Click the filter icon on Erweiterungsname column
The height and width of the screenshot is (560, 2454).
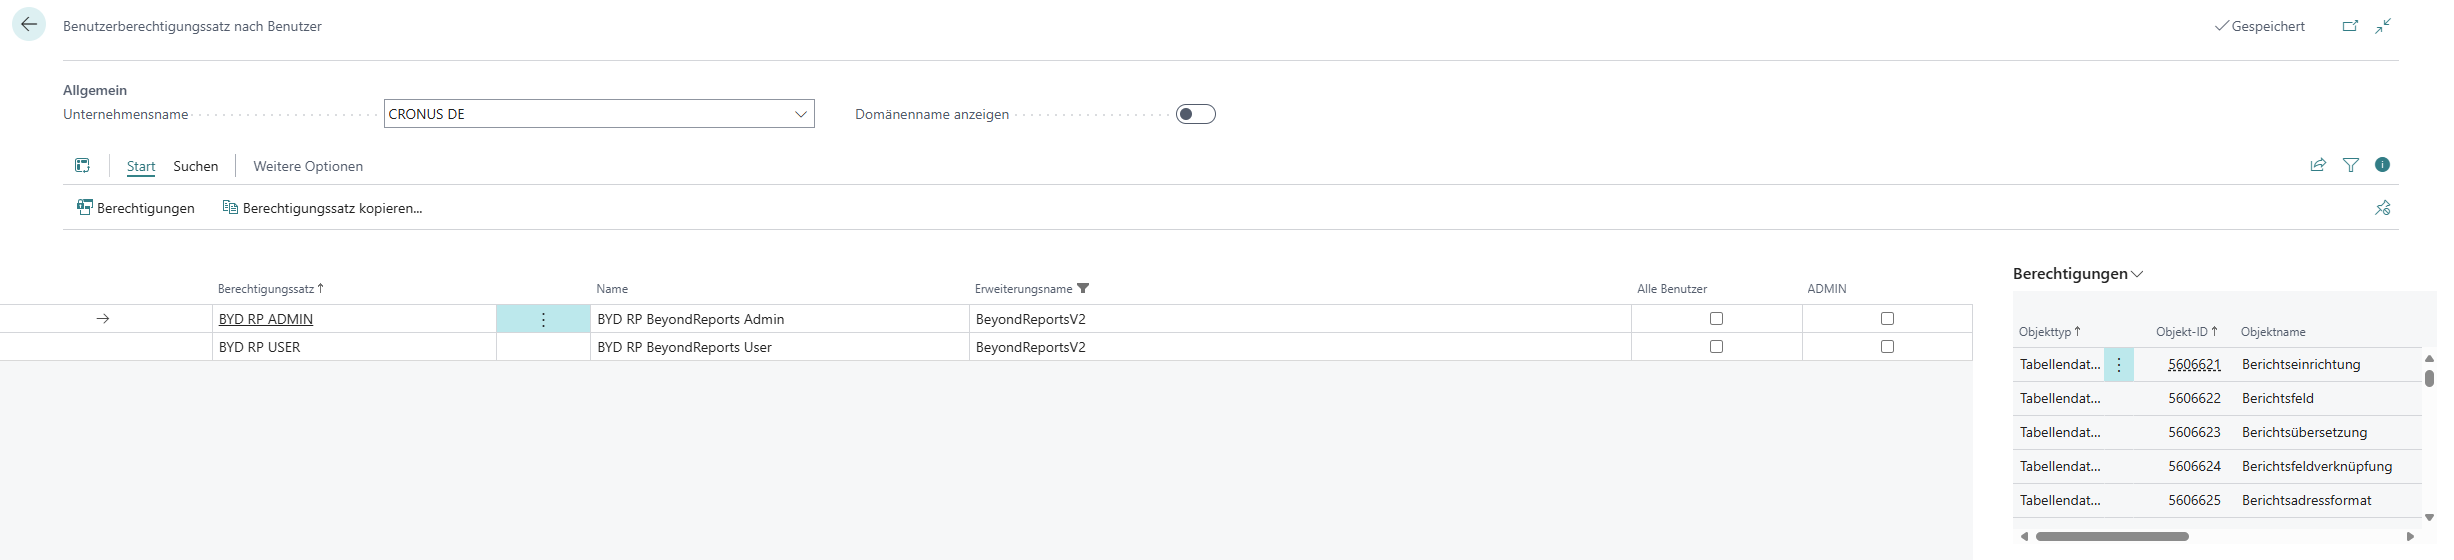(x=1083, y=288)
